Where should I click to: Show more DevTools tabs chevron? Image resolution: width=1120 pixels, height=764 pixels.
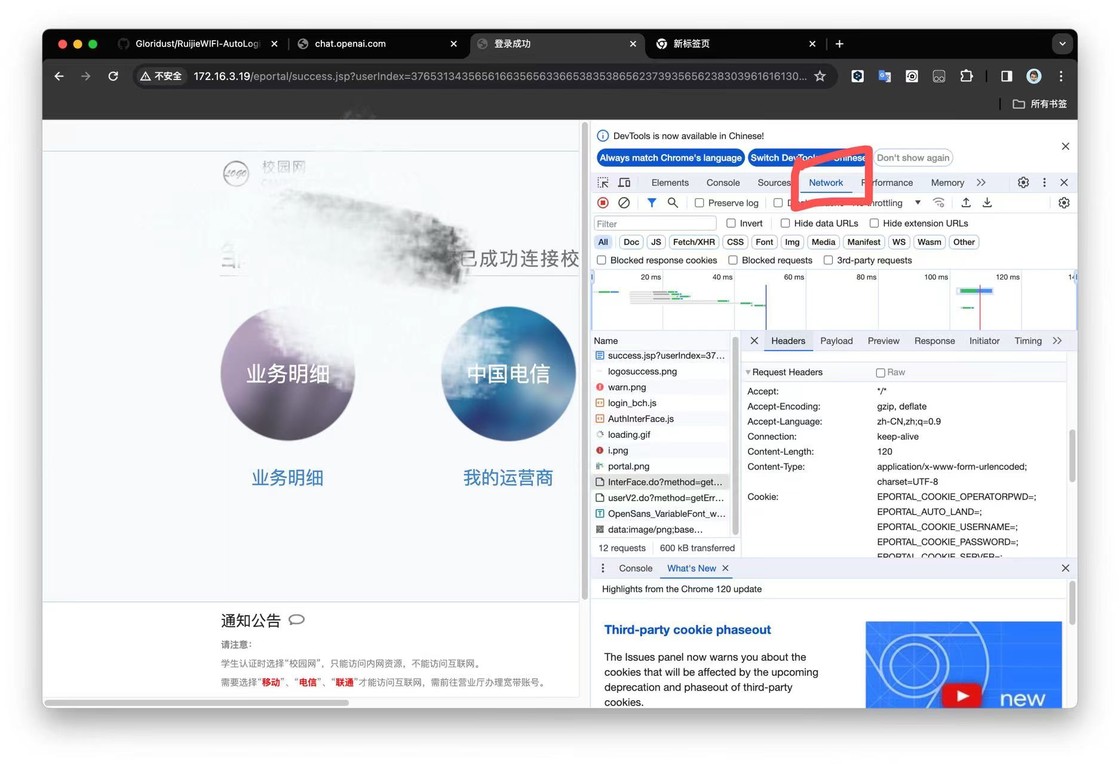click(x=981, y=183)
